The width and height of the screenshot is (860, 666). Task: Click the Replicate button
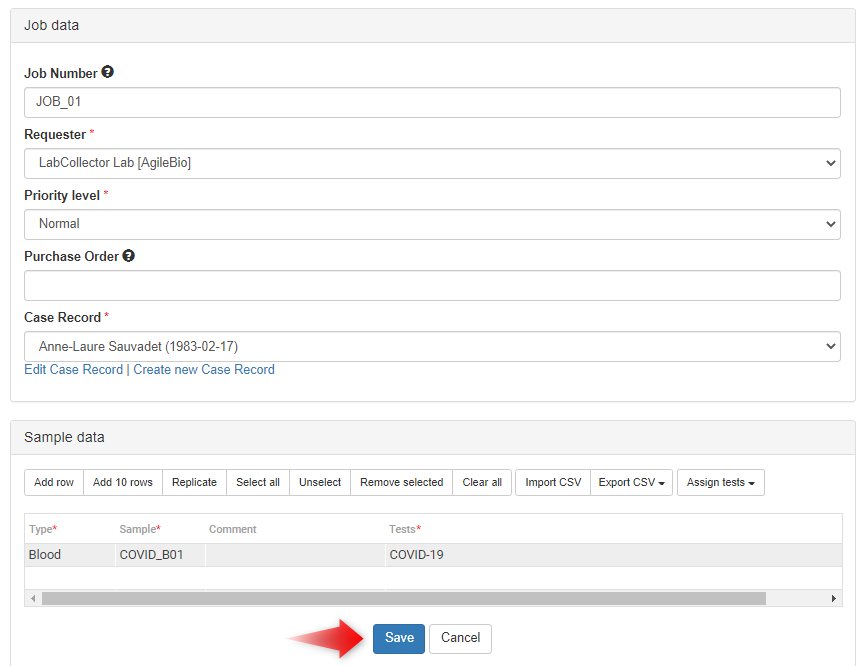point(194,482)
